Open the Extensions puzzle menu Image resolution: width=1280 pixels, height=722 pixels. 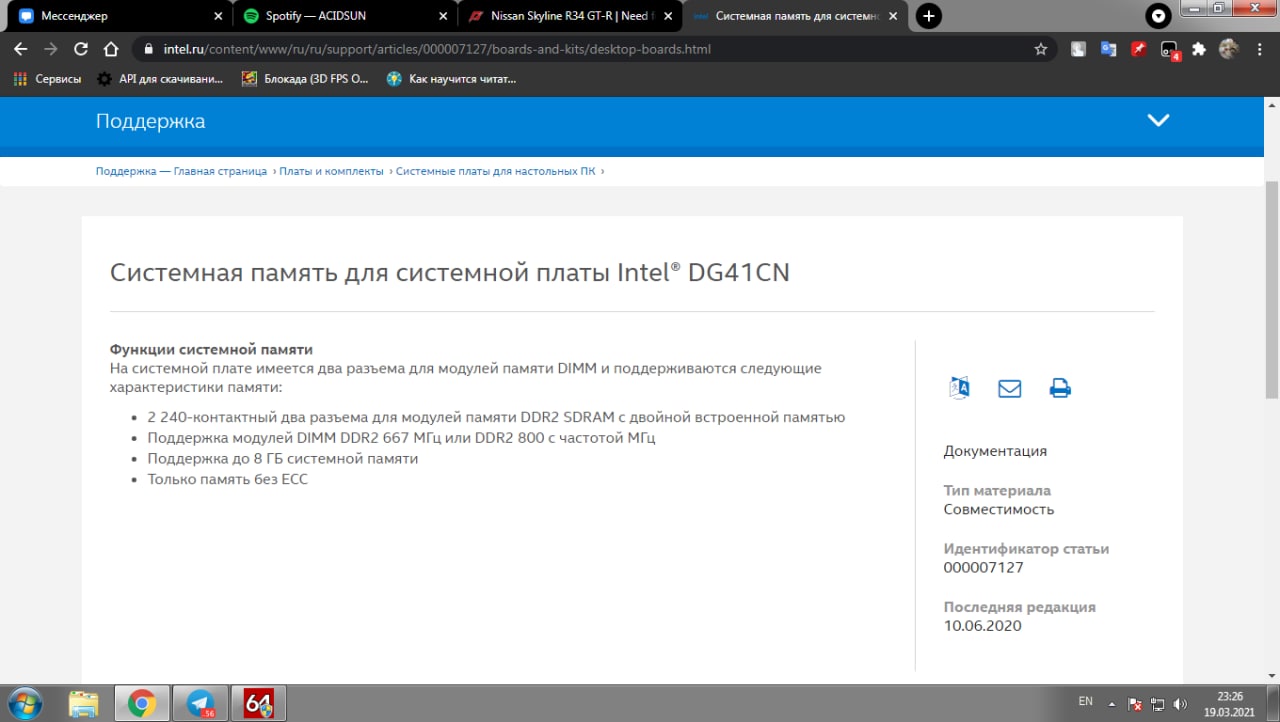pyautogui.click(x=1199, y=49)
